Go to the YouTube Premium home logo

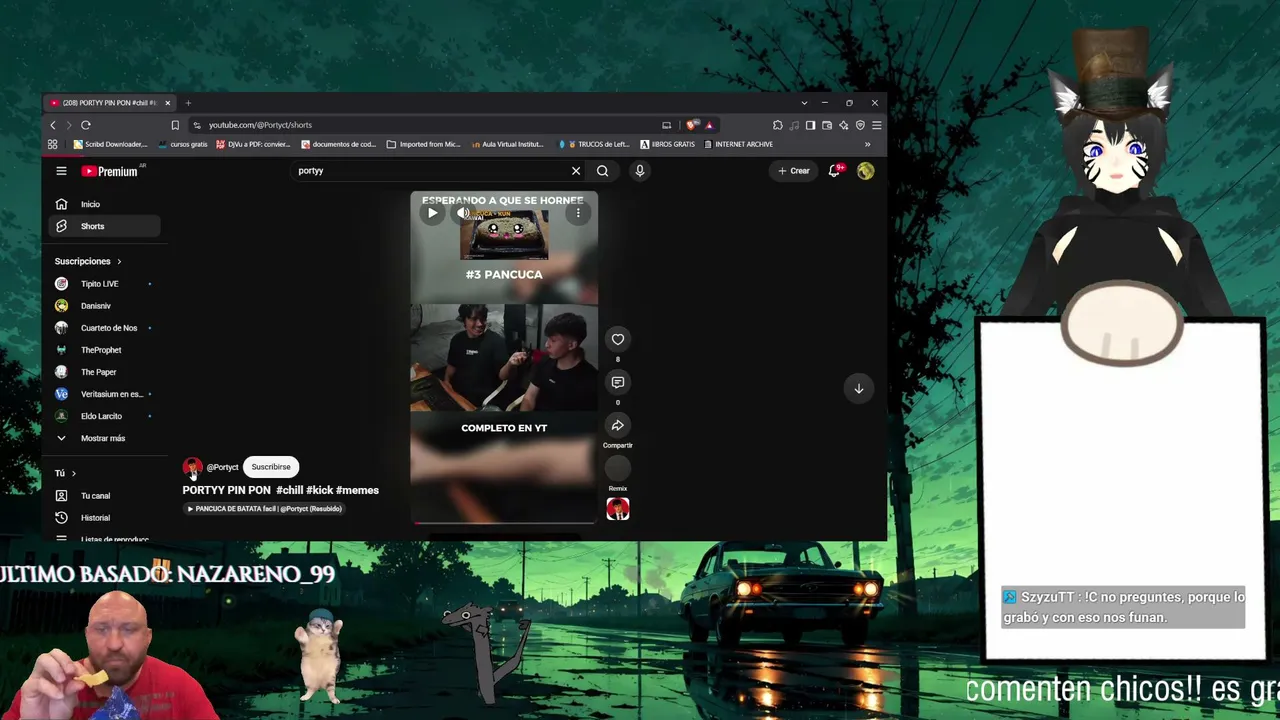click(110, 171)
